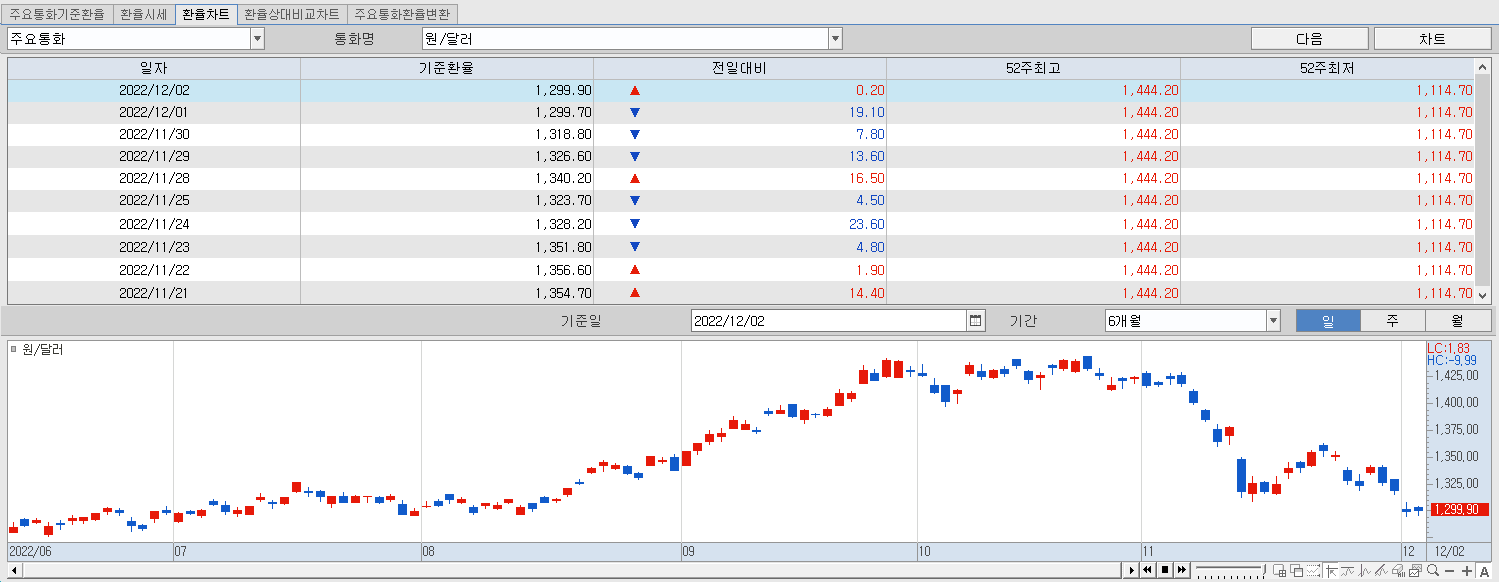1499x582 pixels.
Task: Click the diagonal trend-line chart icon
Action: click(x=1381, y=570)
